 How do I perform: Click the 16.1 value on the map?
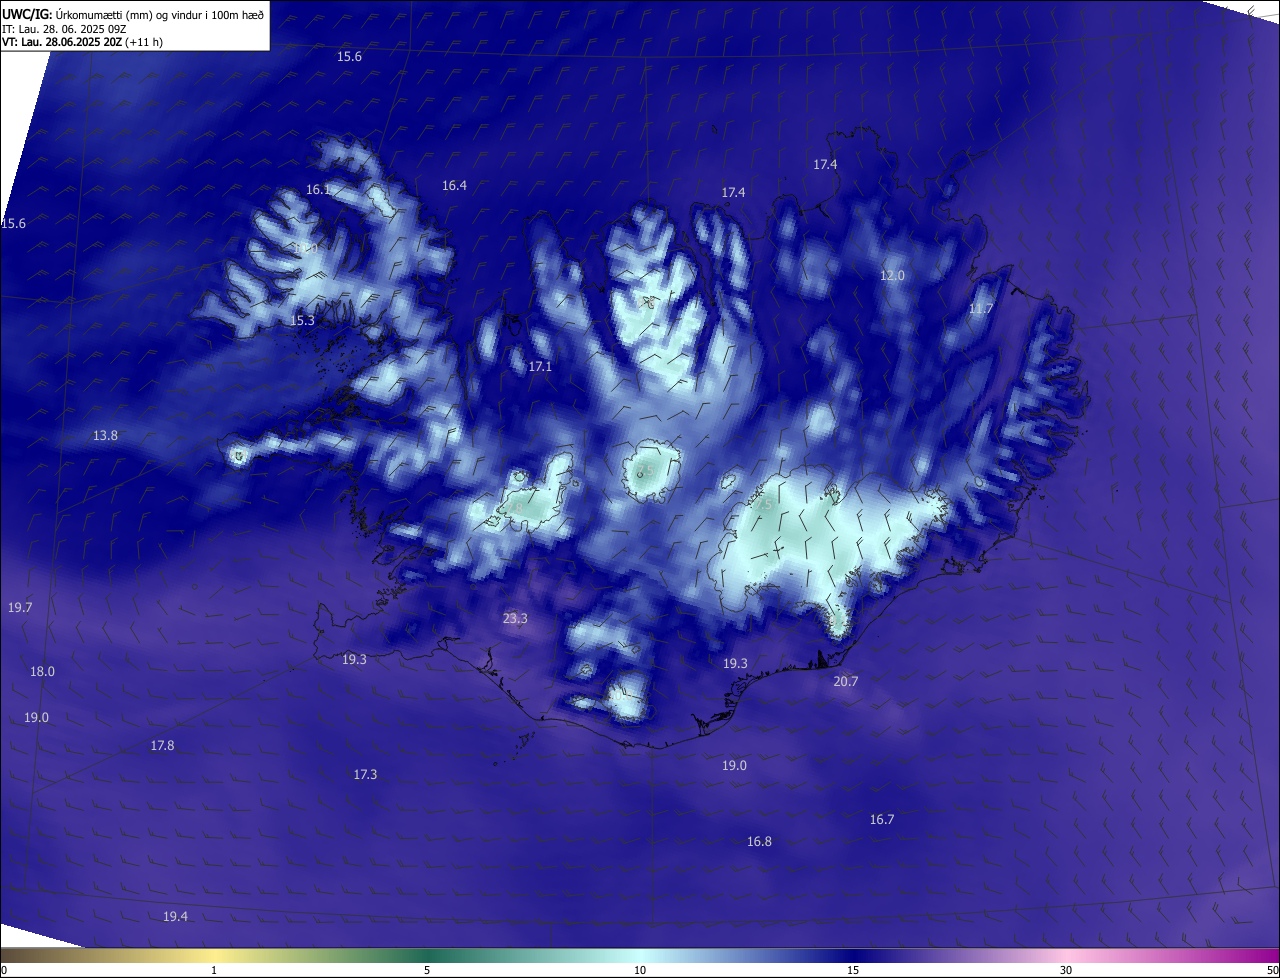click(x=318, y=189)
